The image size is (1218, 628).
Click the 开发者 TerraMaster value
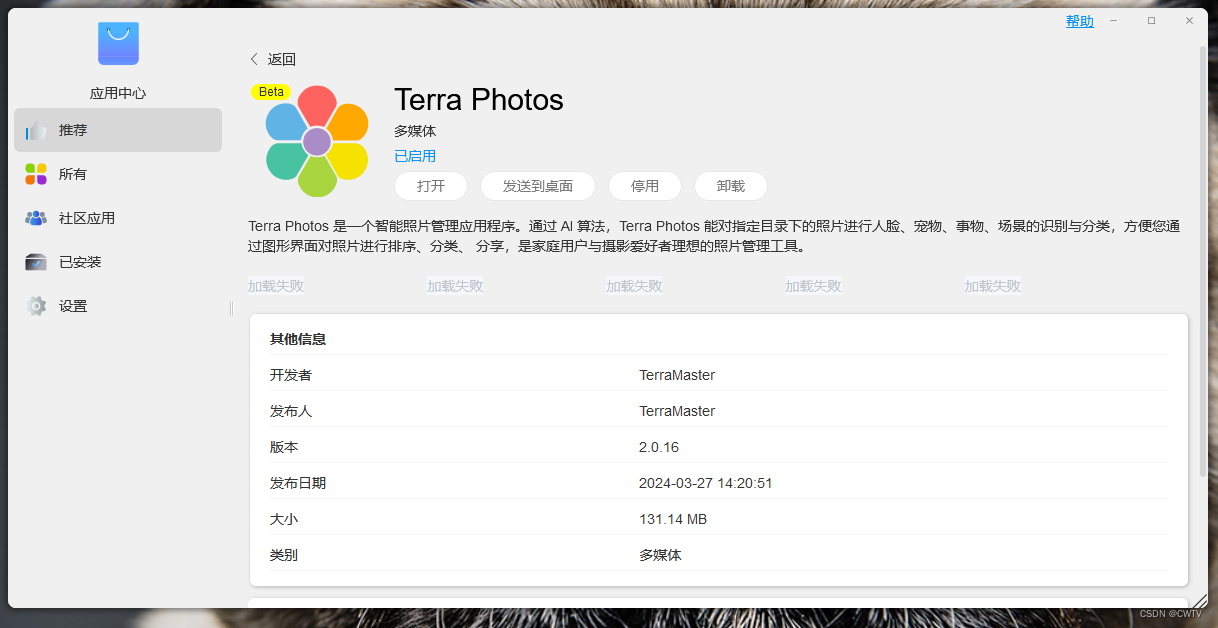coord(677,375)
